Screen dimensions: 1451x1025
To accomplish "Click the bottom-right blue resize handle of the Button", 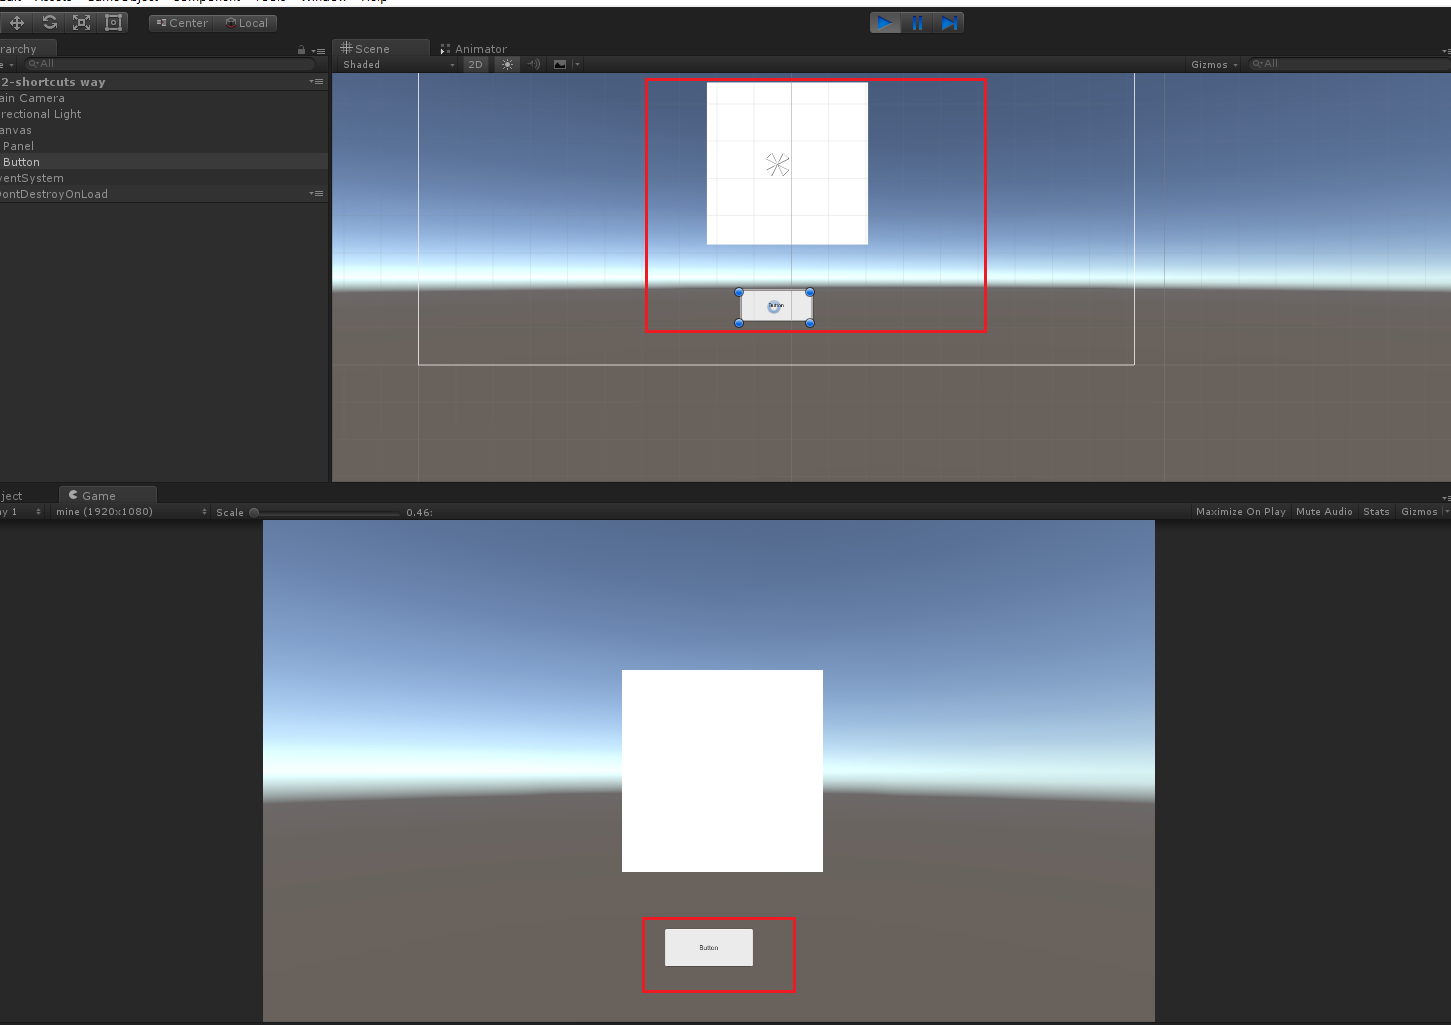I will point(810,323).
